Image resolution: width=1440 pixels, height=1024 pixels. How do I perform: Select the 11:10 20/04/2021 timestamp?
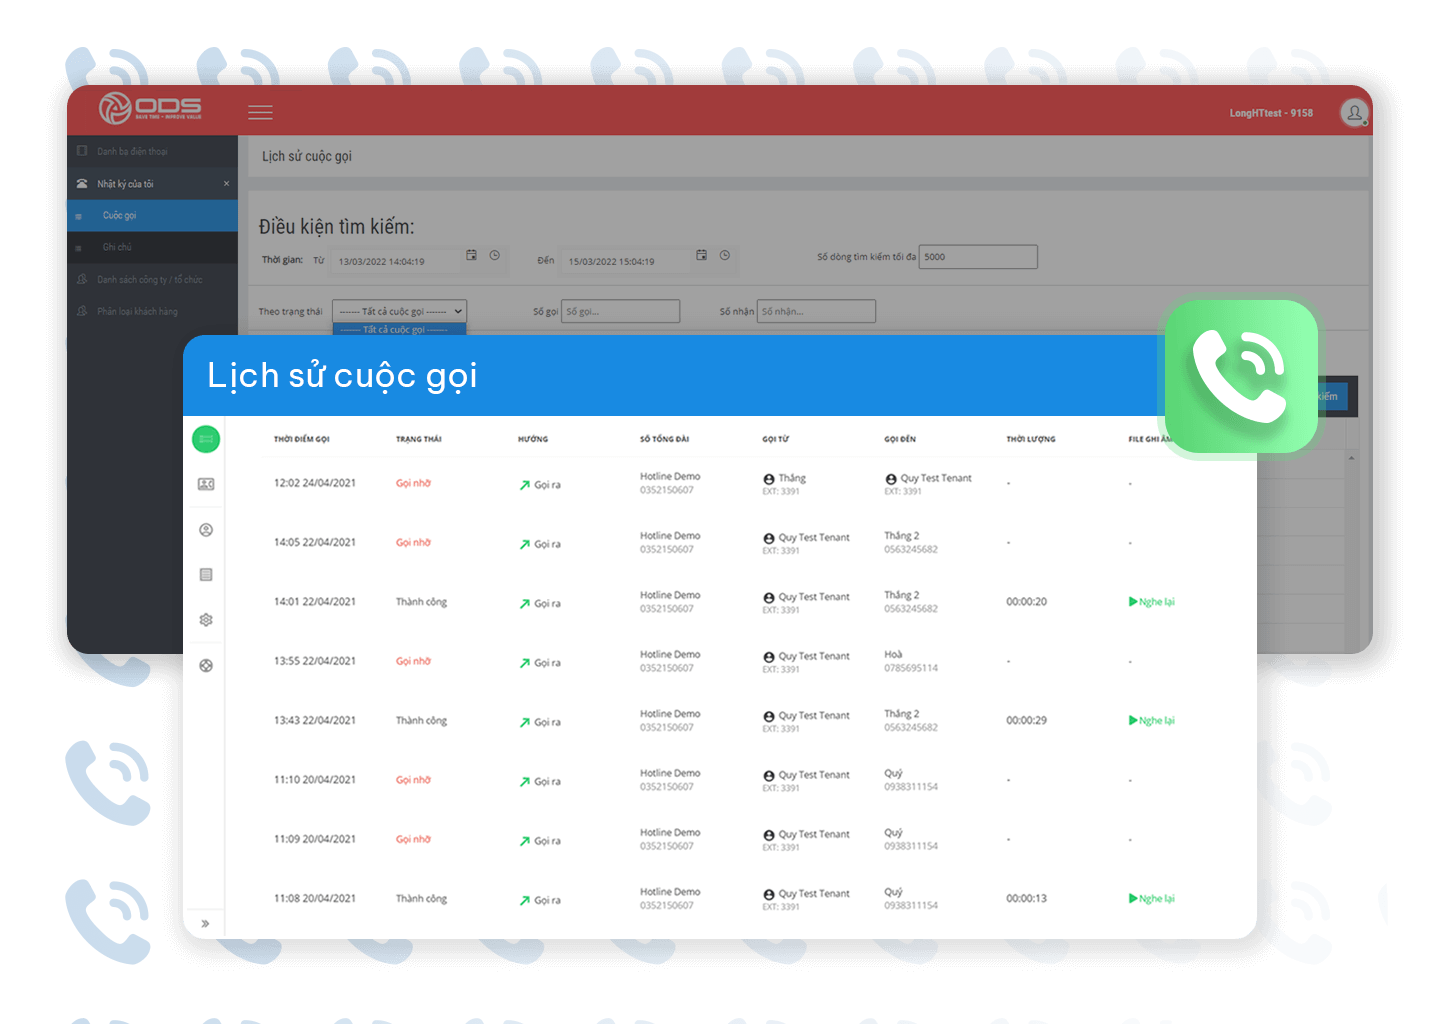point(315,779)
